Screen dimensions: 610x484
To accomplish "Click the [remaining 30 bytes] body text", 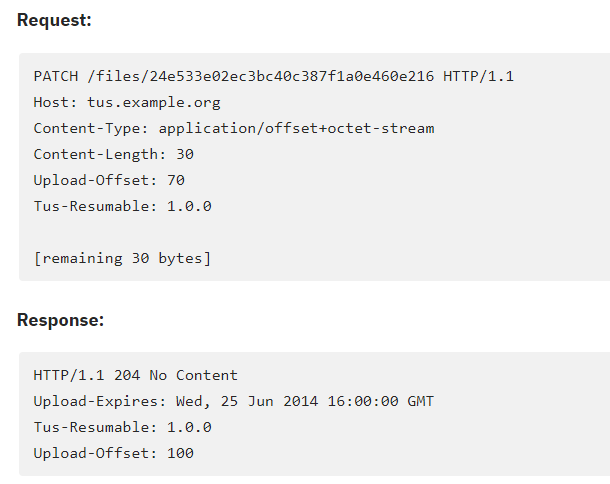I will click(x=122, y=258).
